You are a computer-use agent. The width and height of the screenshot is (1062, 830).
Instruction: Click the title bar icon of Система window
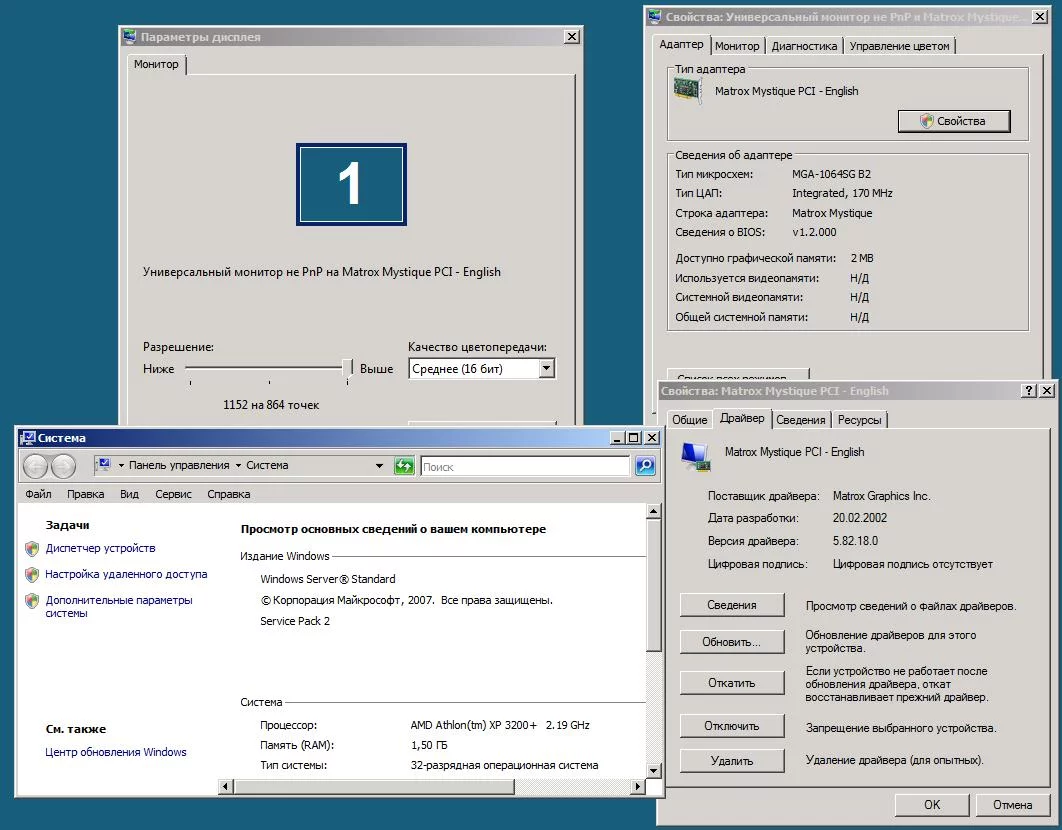pos(28,438)
